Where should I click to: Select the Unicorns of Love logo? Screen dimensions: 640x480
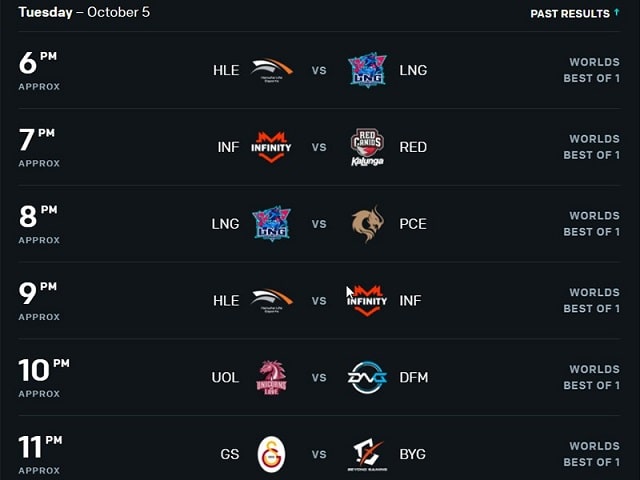point(271,378)
